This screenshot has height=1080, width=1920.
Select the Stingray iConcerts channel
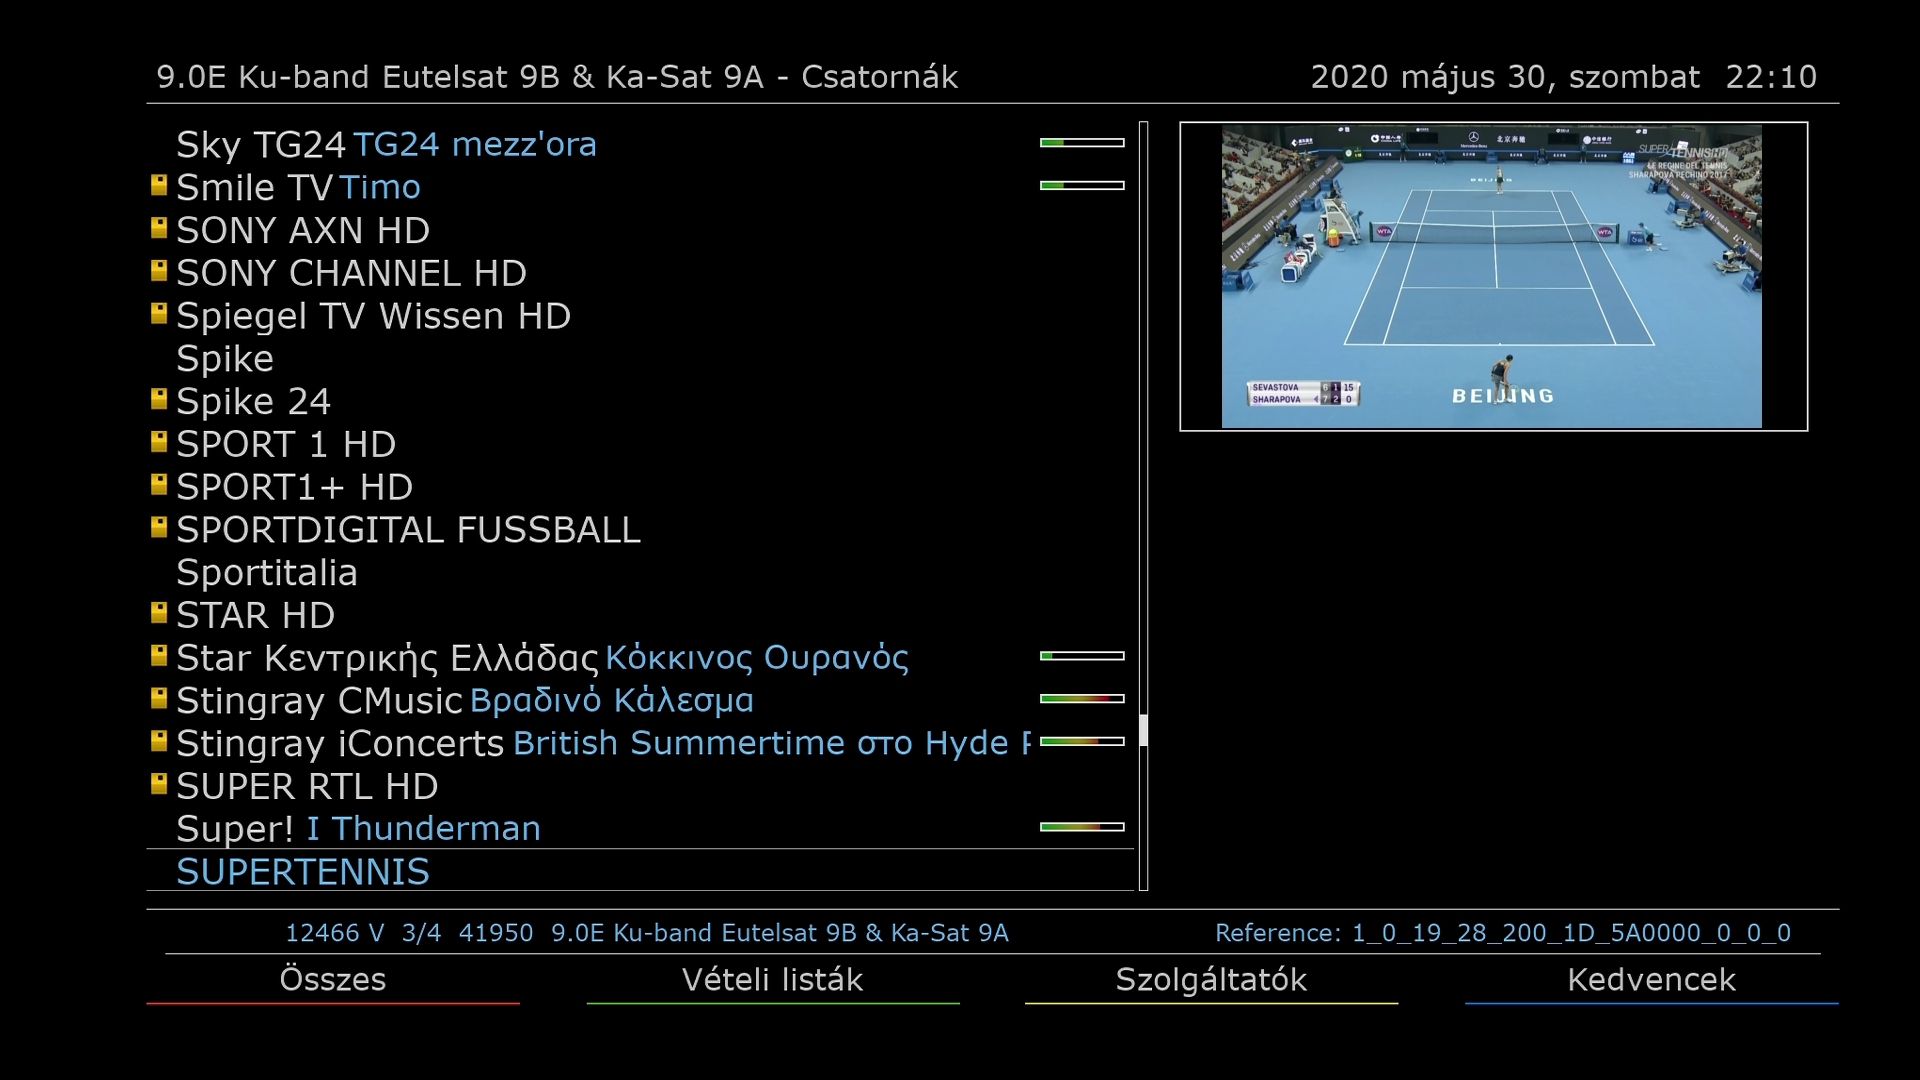640,744
